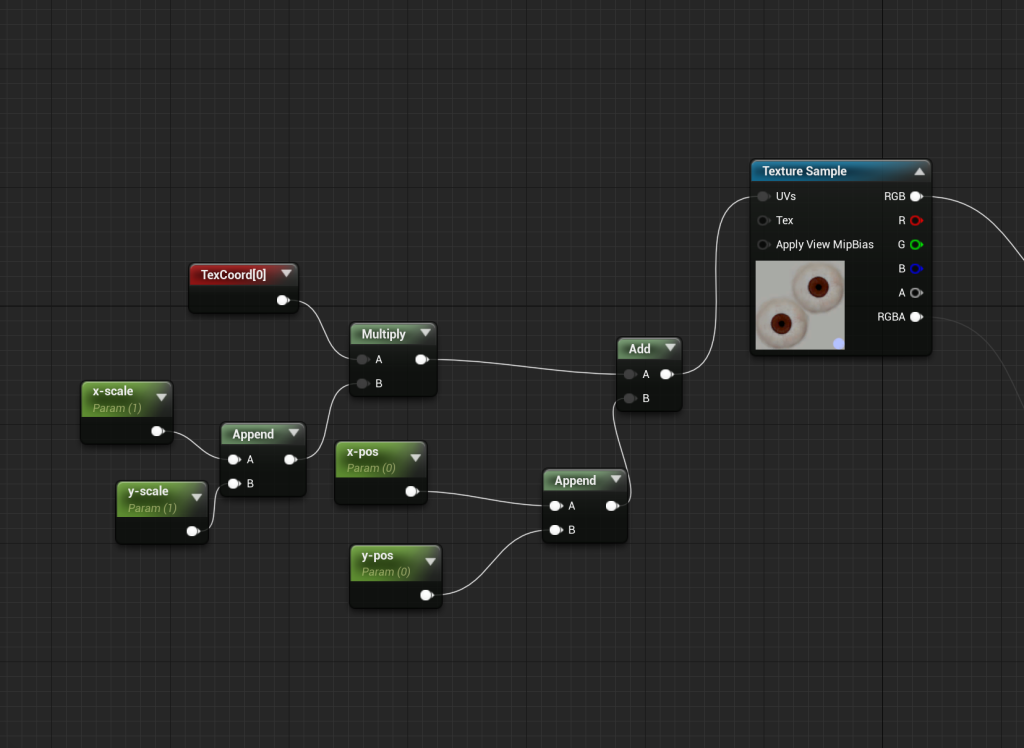Click the Add node B input pin
The image size is (1024, 748).
tap(629, 399)
